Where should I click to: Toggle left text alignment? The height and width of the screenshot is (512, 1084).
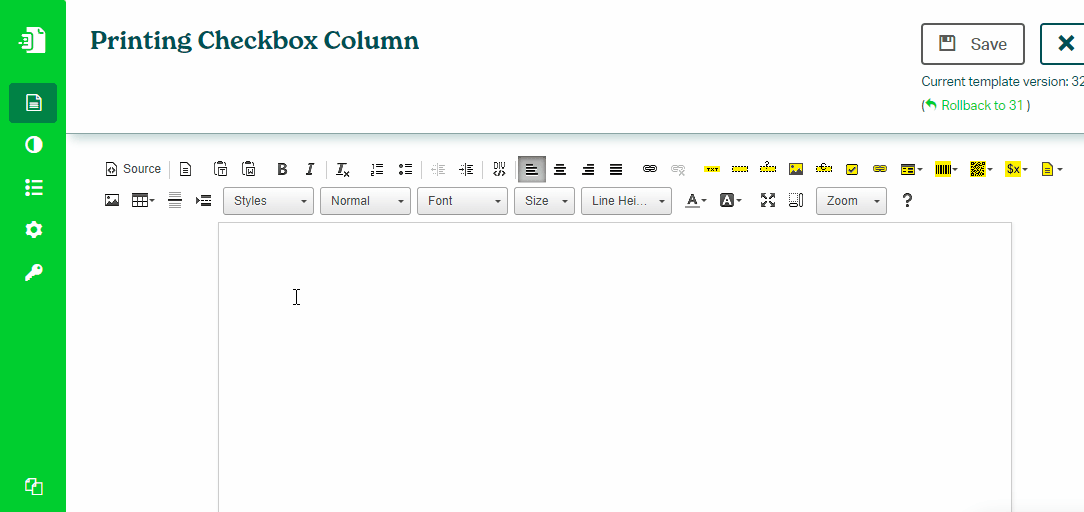click(x=532, y=170)
